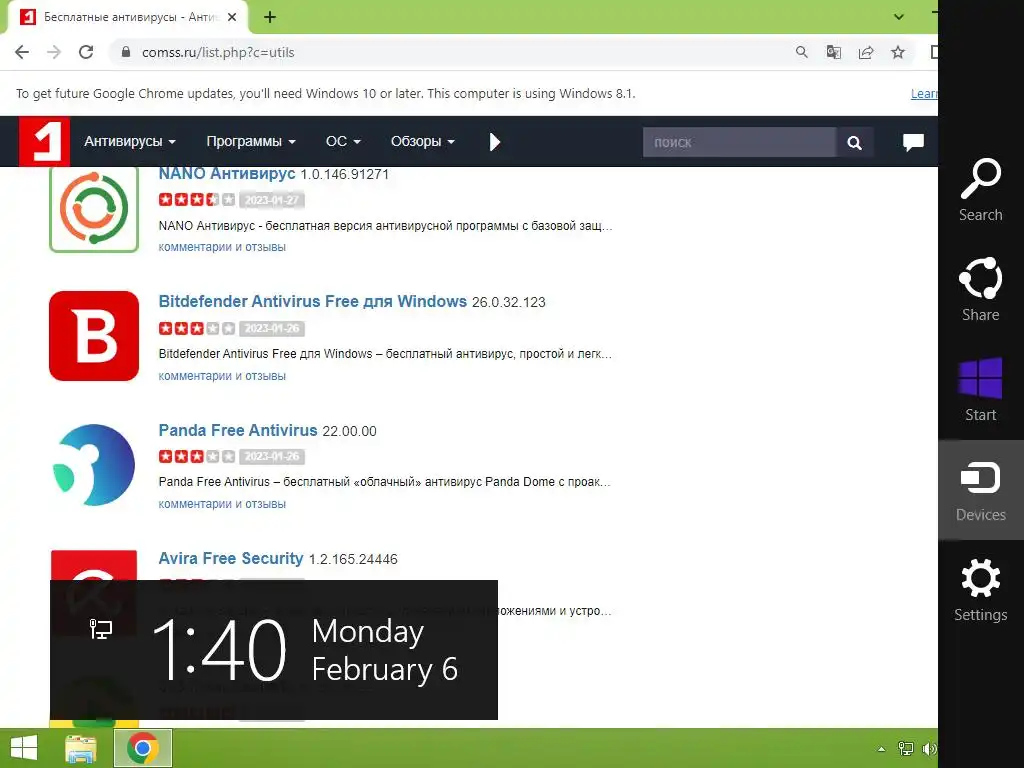
Task: Open комментарии и отзывы under Bitdefender
Action: click(x=222, y=376)
